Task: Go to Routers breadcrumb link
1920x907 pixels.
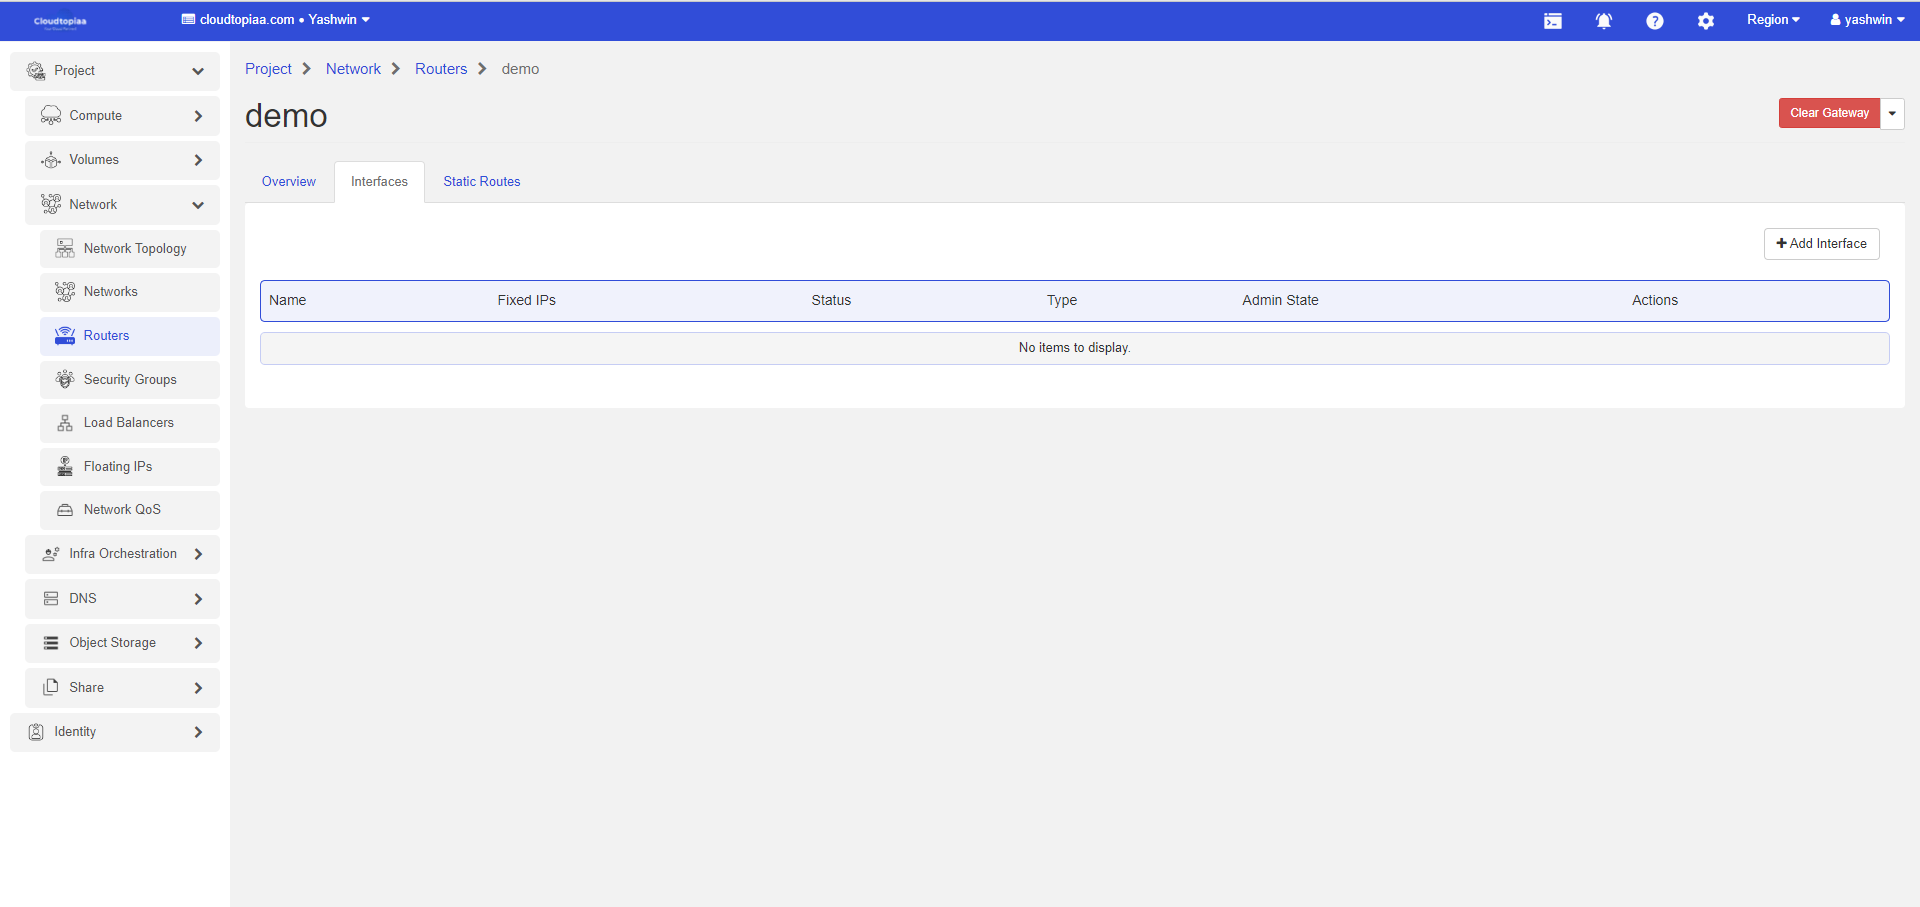Action: tap(440, 69)
